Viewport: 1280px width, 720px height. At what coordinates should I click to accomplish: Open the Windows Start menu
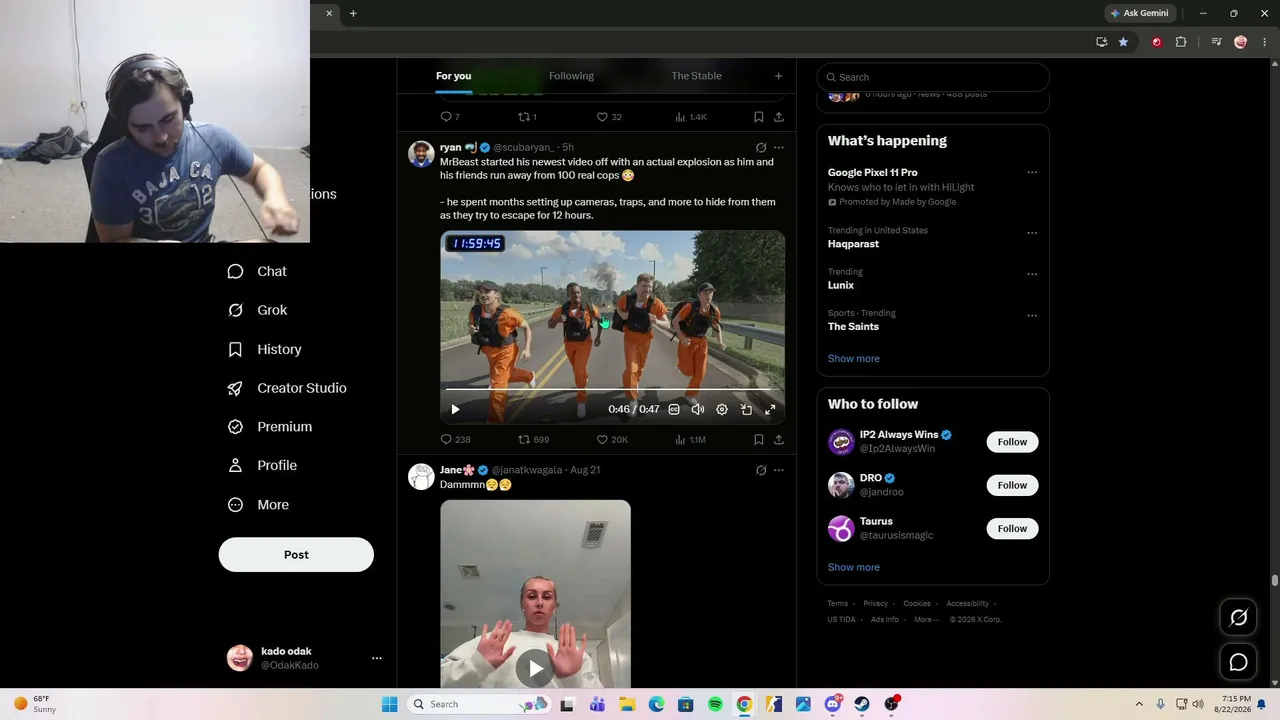coord(389,704)
